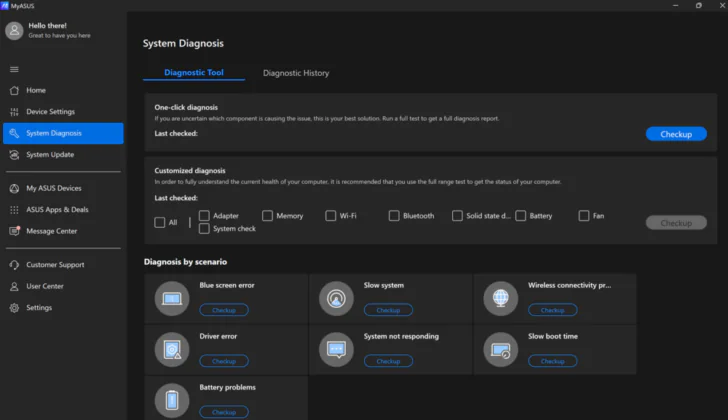Click the Driver error disk icon
The height and width of the screenshot is (420, 728).
pyautogui.click(x=172, y=349)
